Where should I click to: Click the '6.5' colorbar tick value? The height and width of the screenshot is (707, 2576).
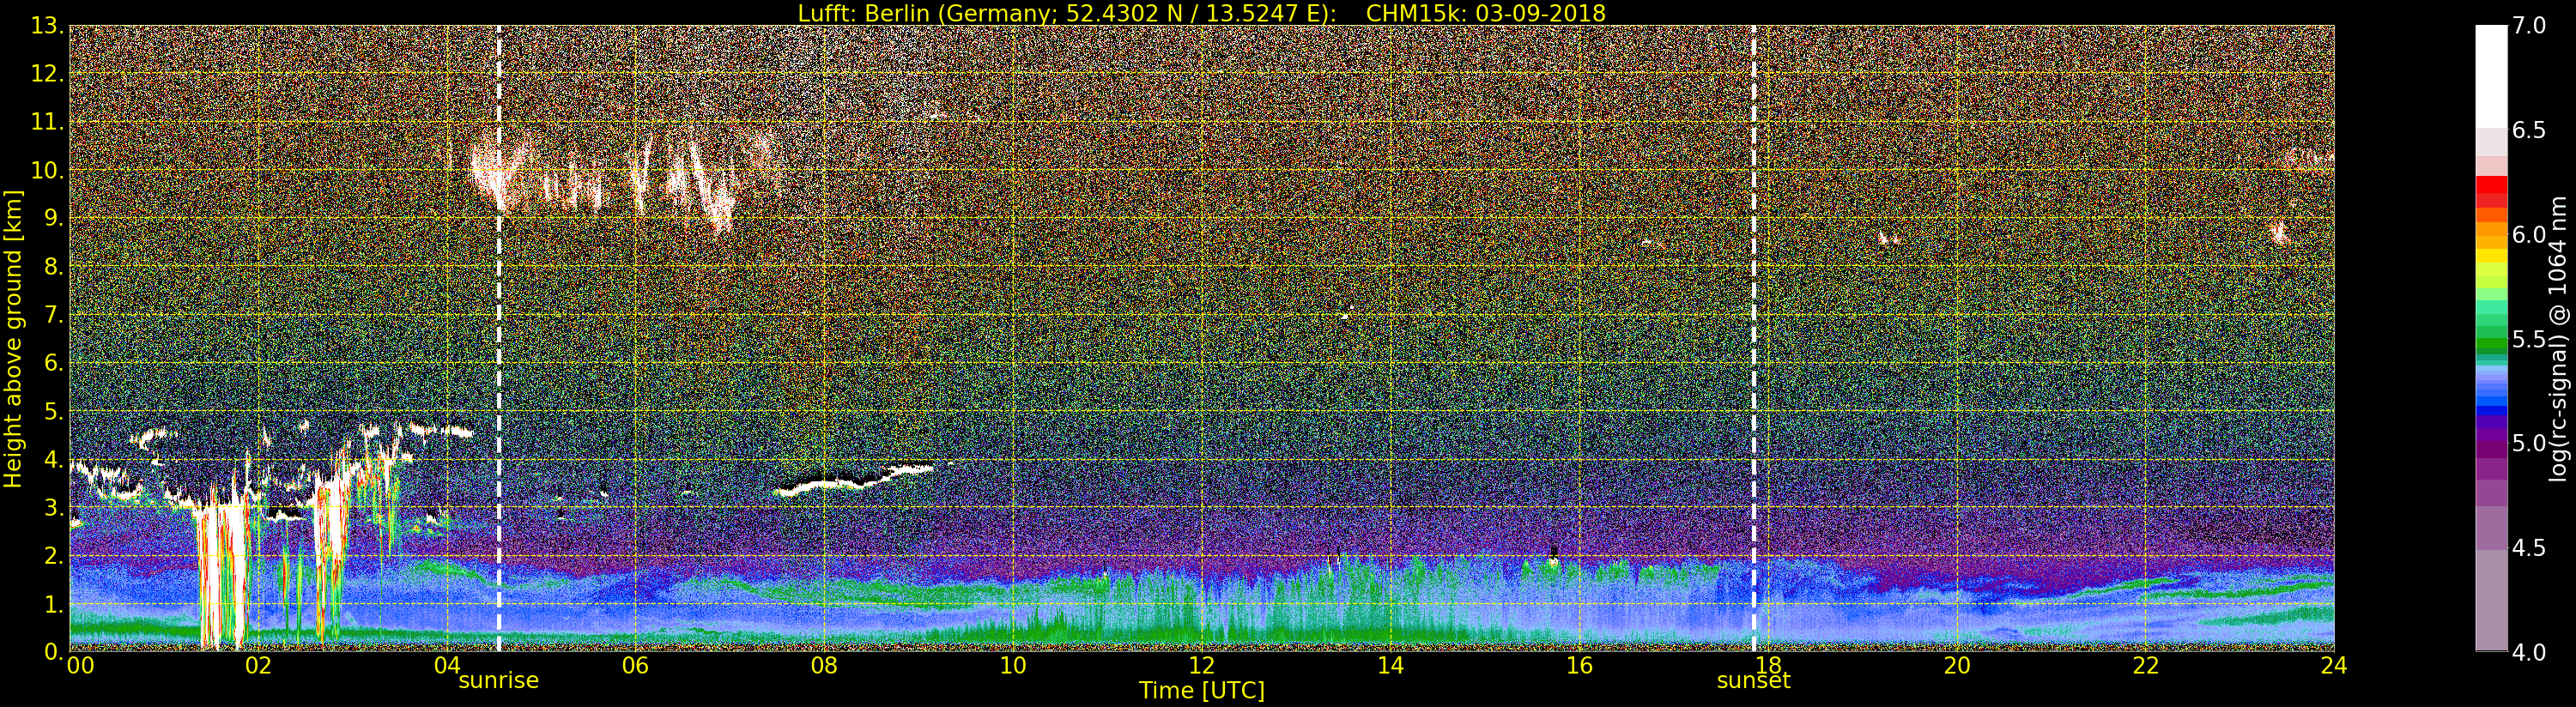click(x=2529, y=130)
